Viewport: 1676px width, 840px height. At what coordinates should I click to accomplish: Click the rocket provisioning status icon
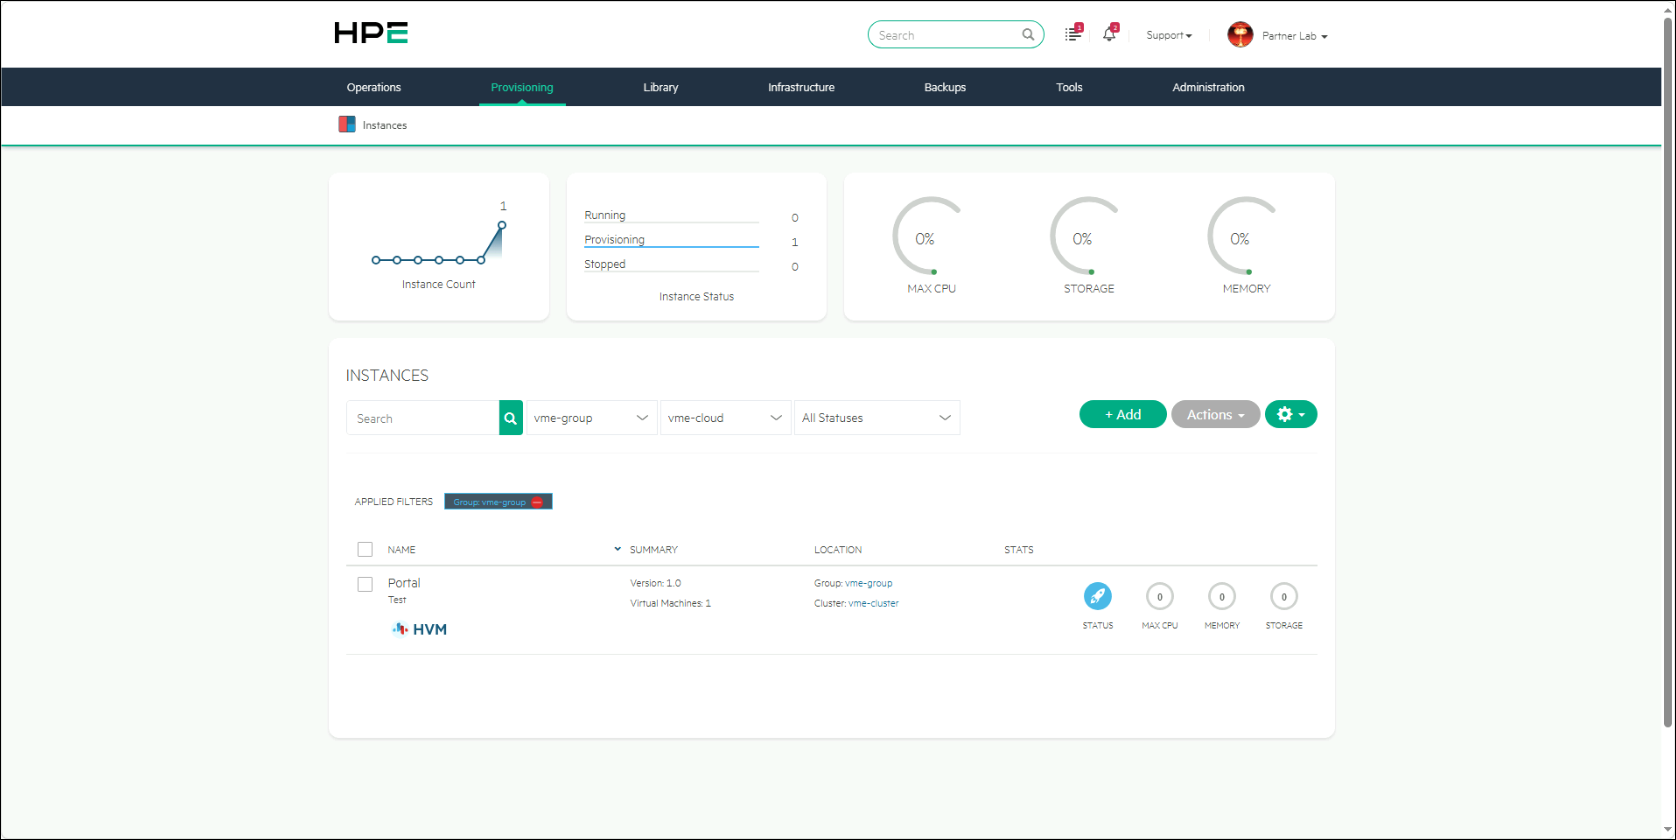pos(1098,596)
